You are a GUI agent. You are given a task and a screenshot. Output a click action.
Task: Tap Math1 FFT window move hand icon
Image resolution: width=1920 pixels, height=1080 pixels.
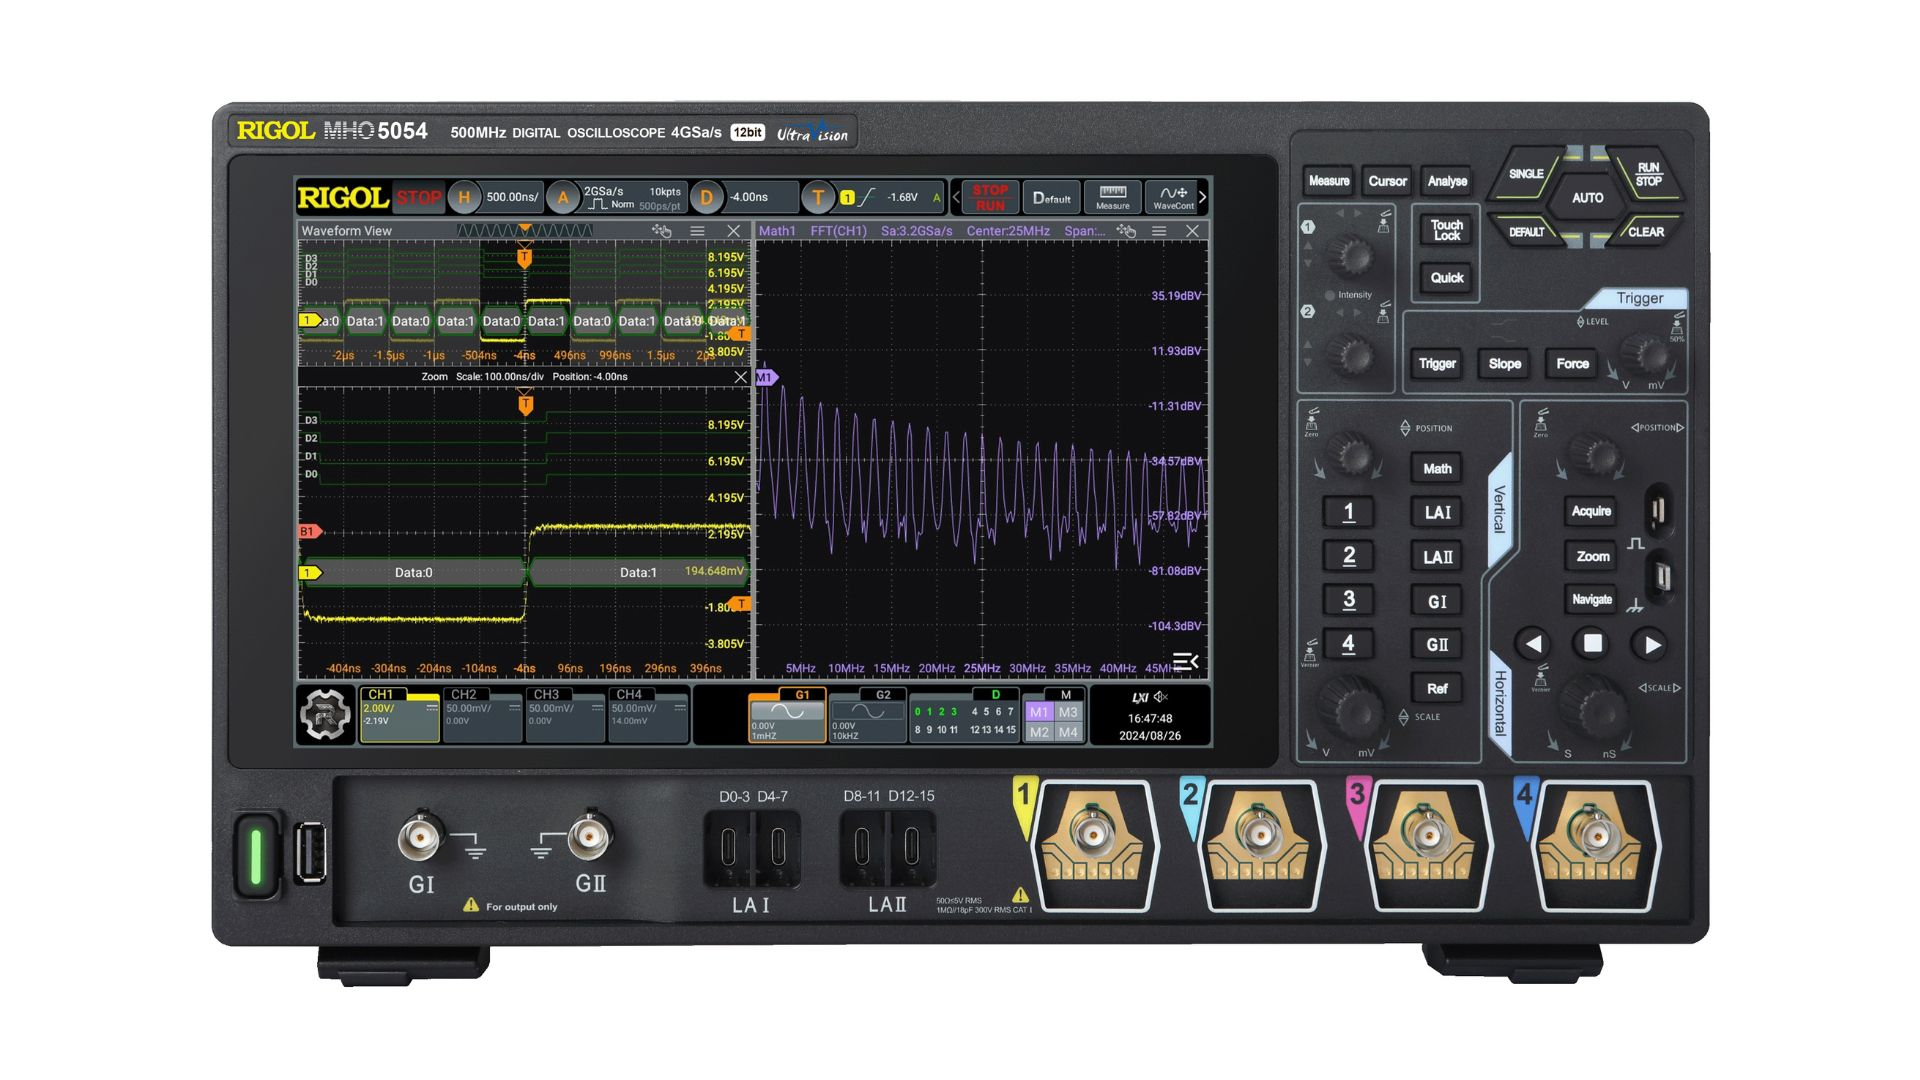pos(1126,231)
